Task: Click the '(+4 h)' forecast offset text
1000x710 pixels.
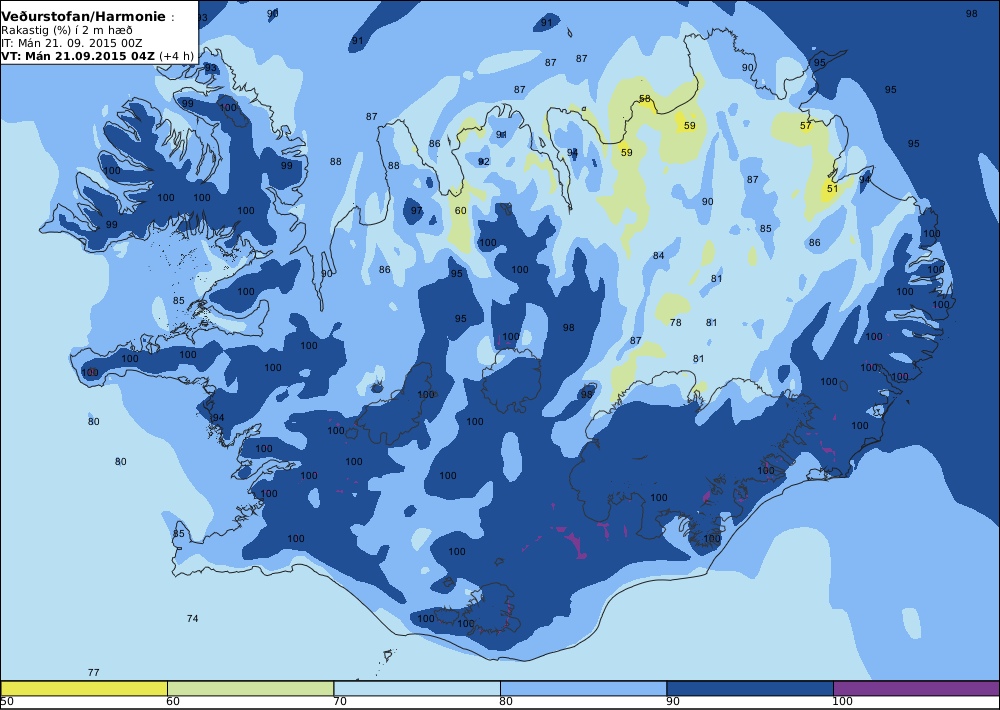Action: tap(176, 56)
